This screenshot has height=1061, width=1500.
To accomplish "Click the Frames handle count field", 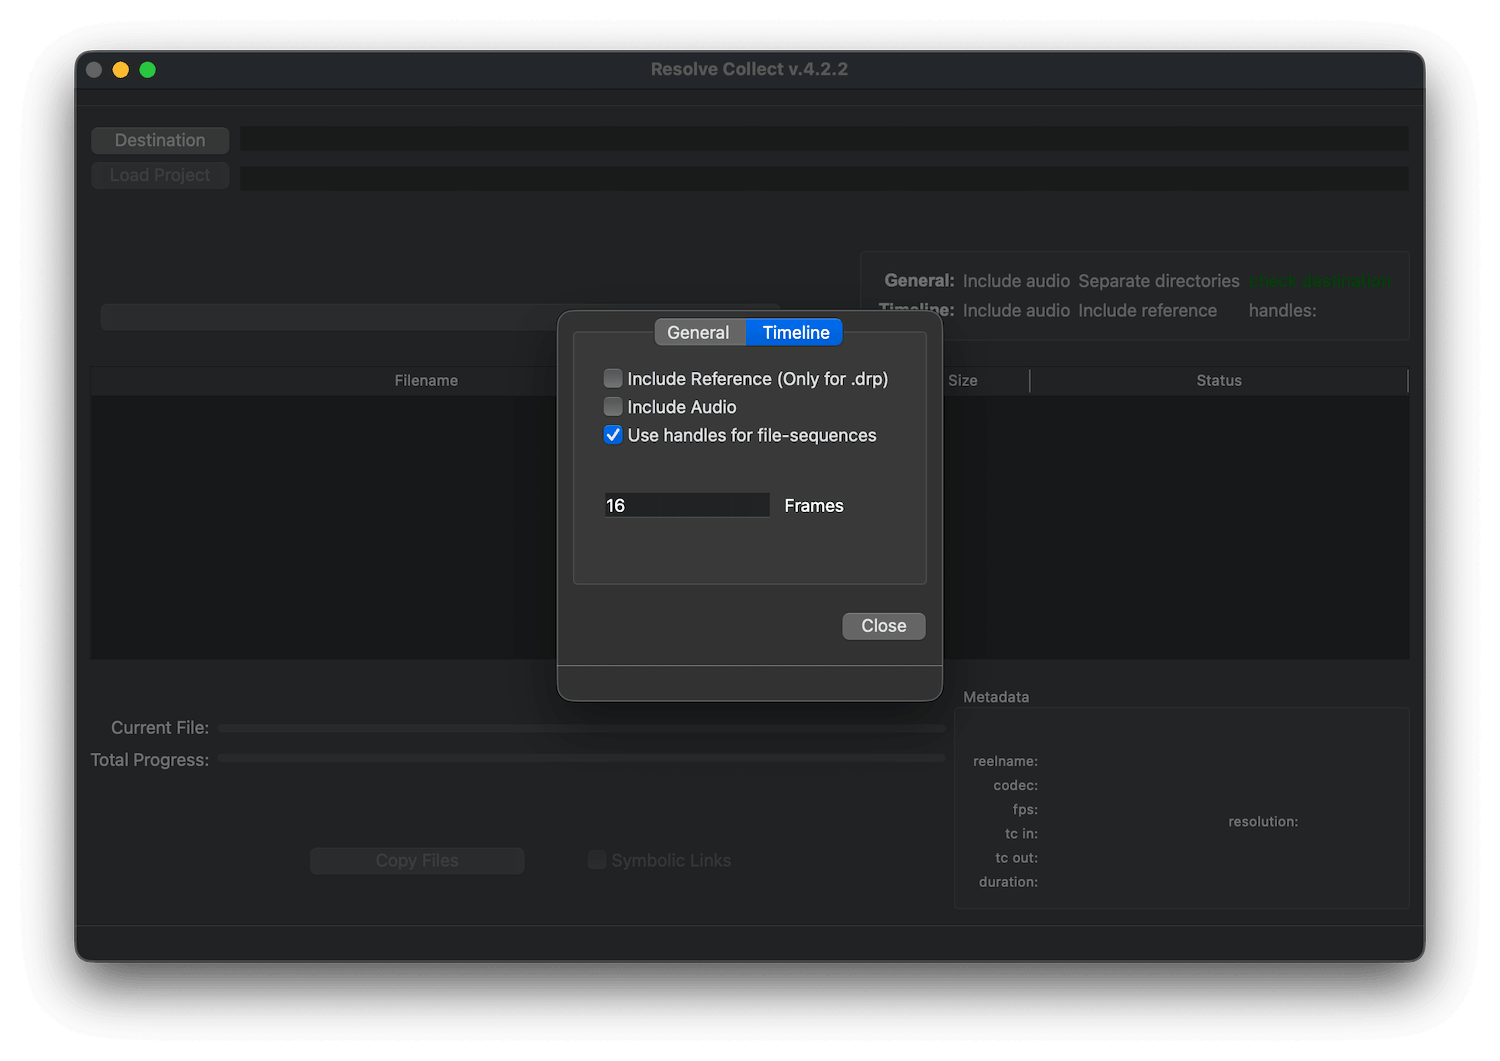I will click(687, 506).
